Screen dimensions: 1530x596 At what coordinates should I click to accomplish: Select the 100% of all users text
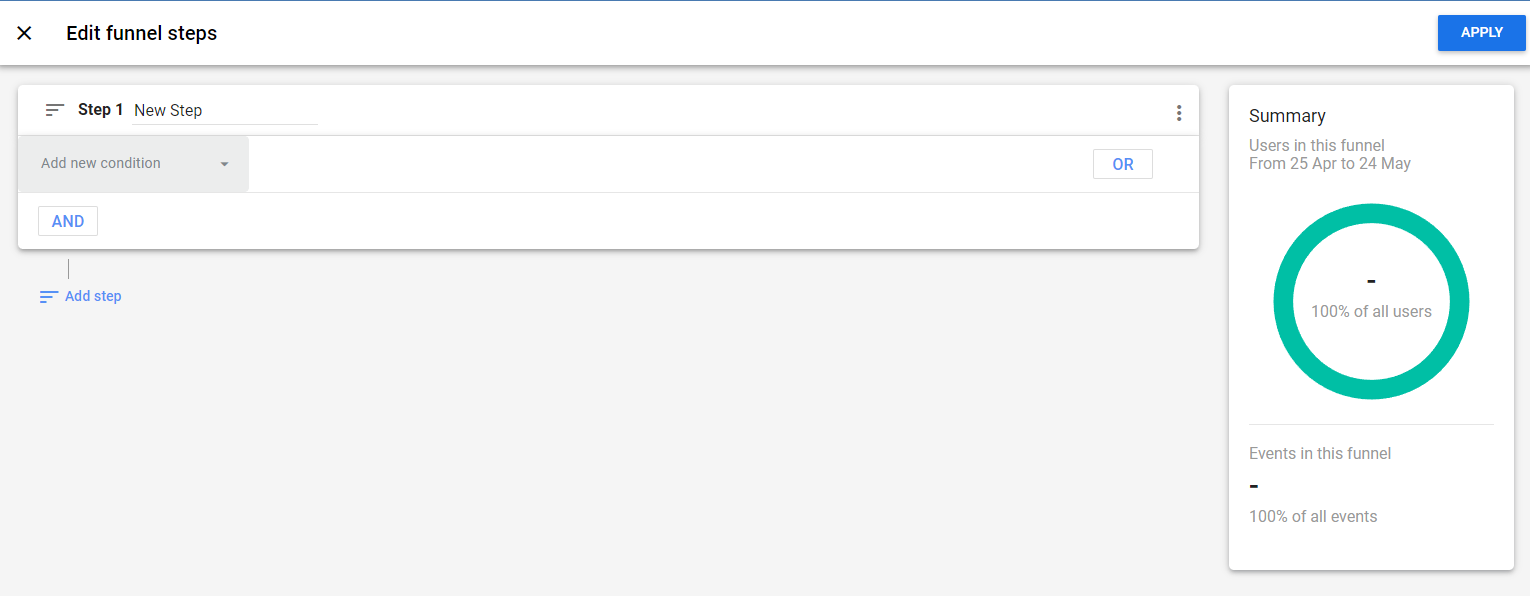pyautogui.click(x=1371, y=311)
